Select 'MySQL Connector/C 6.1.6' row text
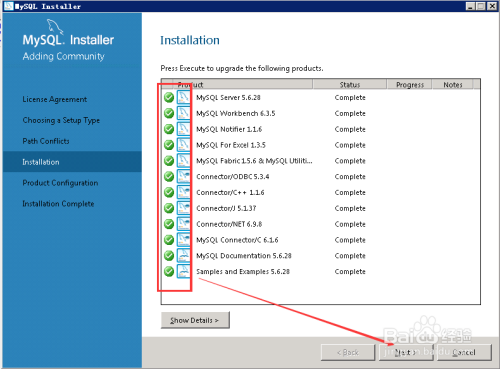The image size is (500, 369). click(x=237, y=240)
